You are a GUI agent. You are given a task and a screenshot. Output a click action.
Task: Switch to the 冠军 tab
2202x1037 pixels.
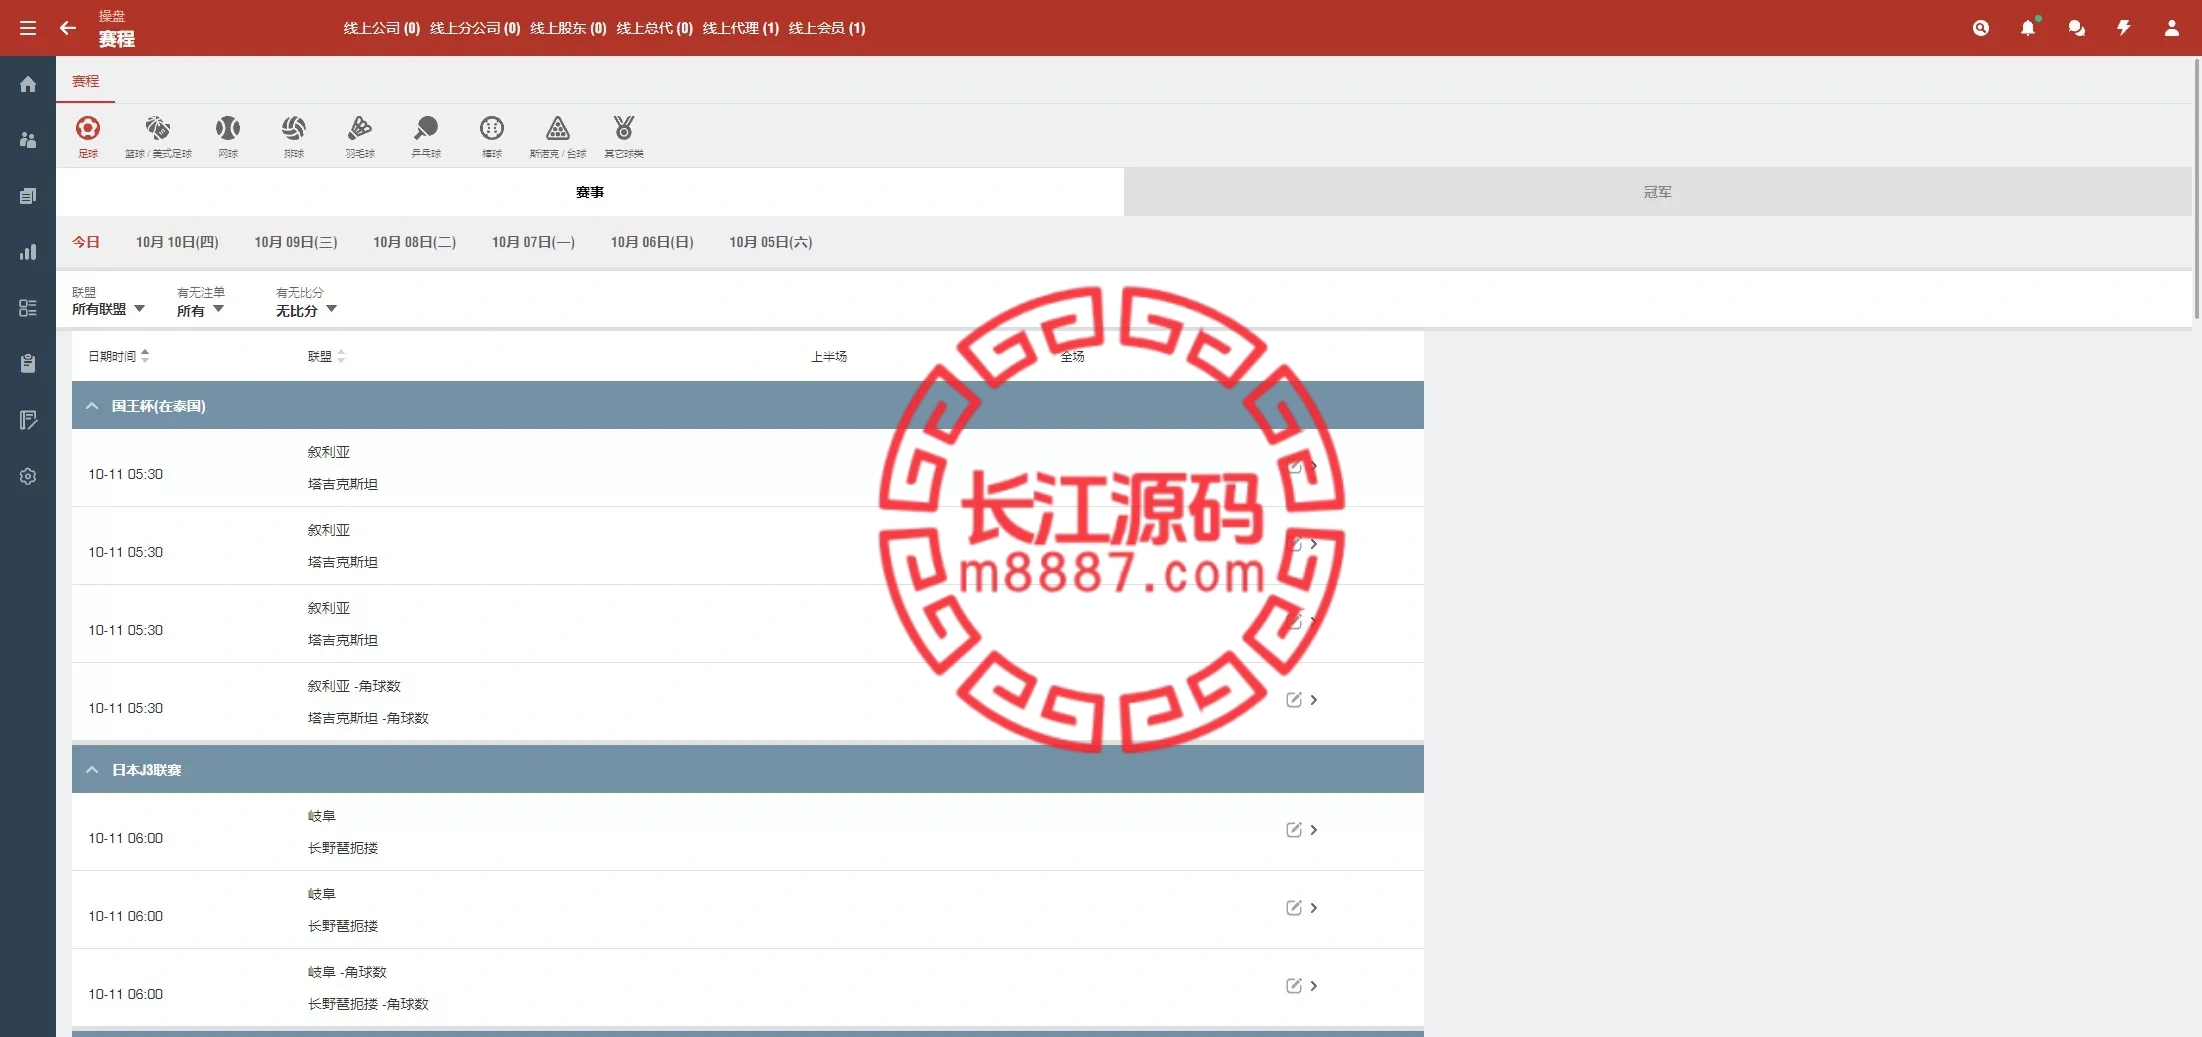click(1658, 192)
